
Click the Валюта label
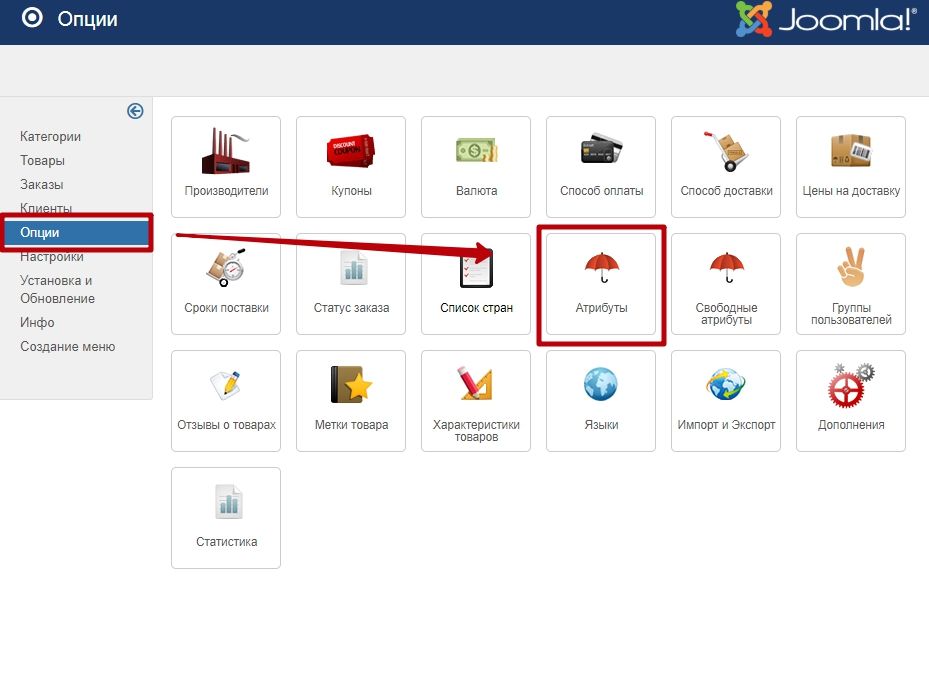pyautogui.click(x=476, y=191)
